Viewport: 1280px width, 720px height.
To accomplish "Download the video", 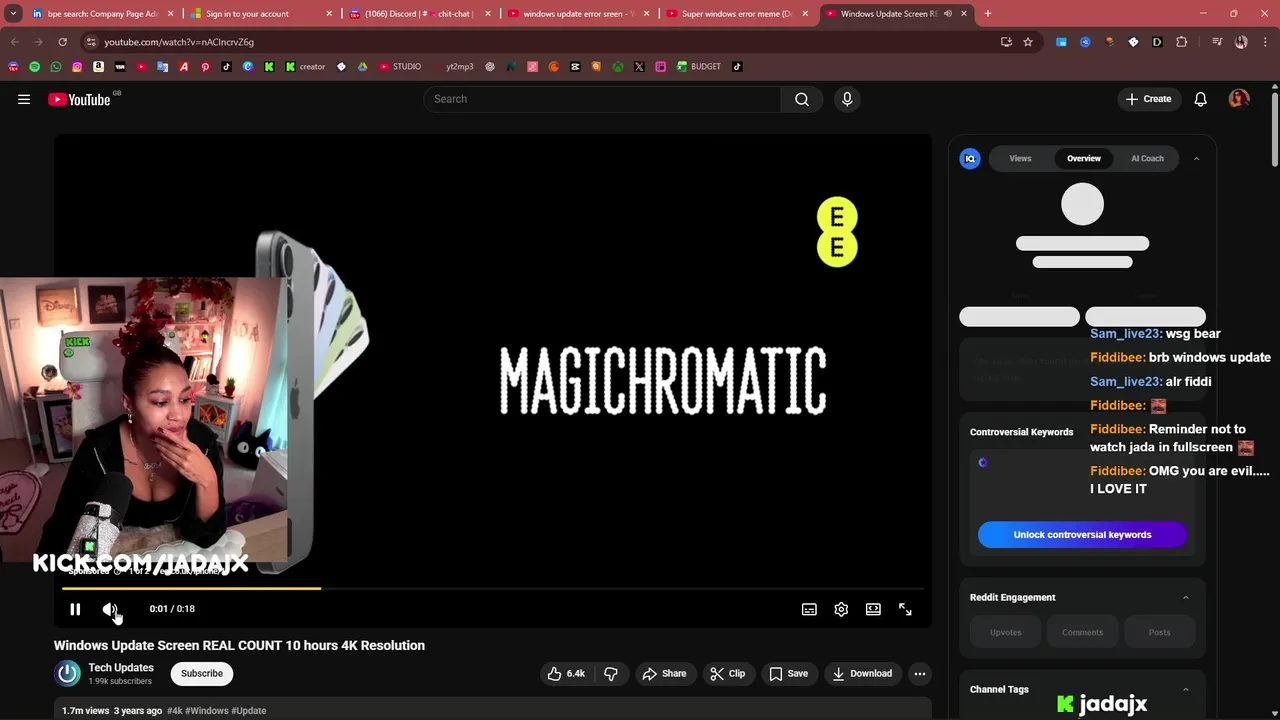I will coord(862,673).
